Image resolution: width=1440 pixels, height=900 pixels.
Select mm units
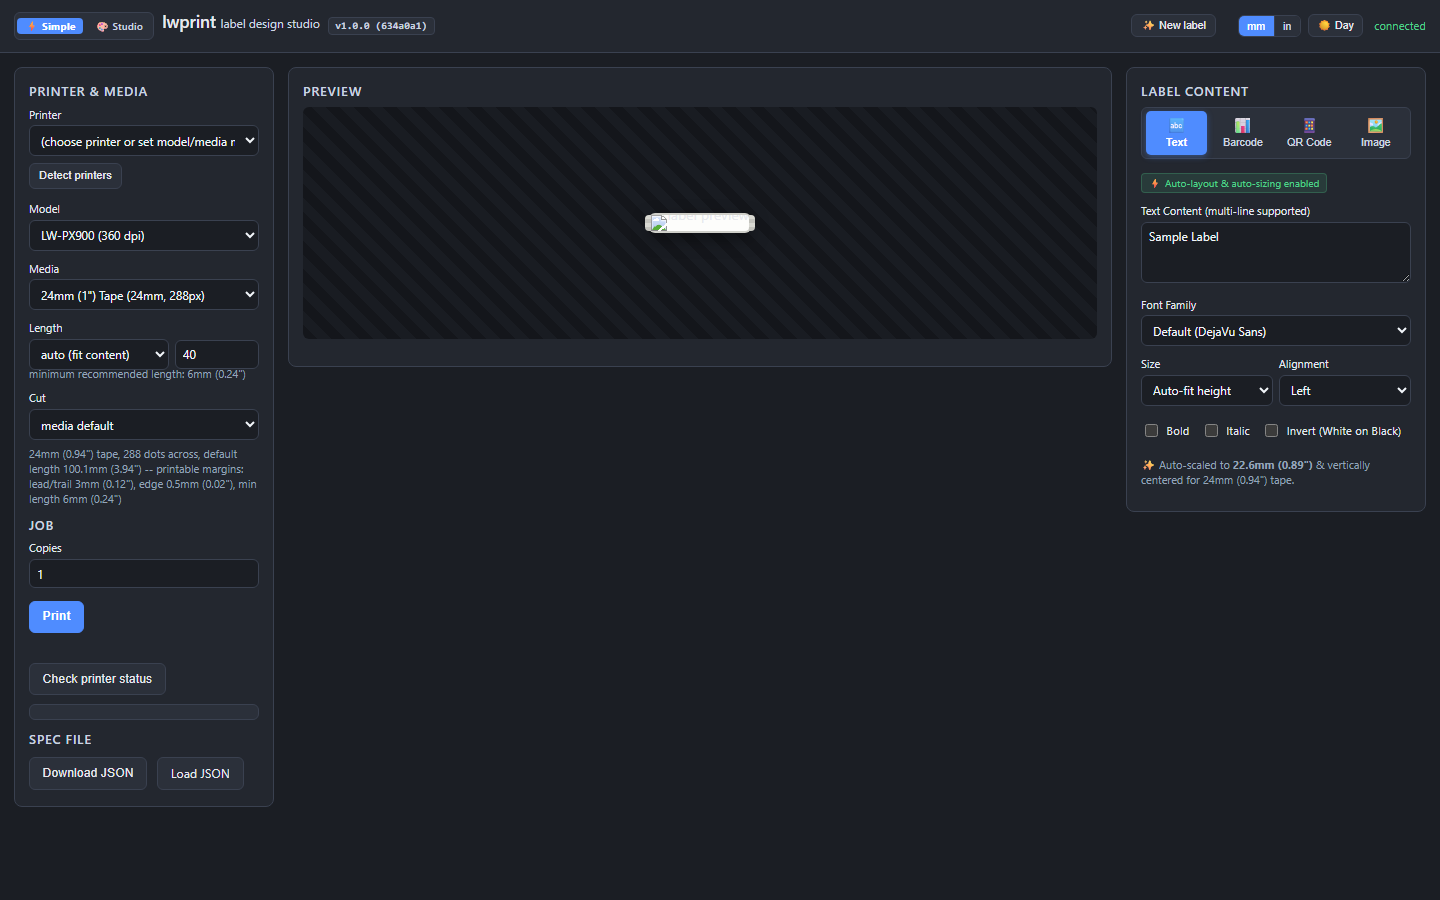(x=1256, y=26)
